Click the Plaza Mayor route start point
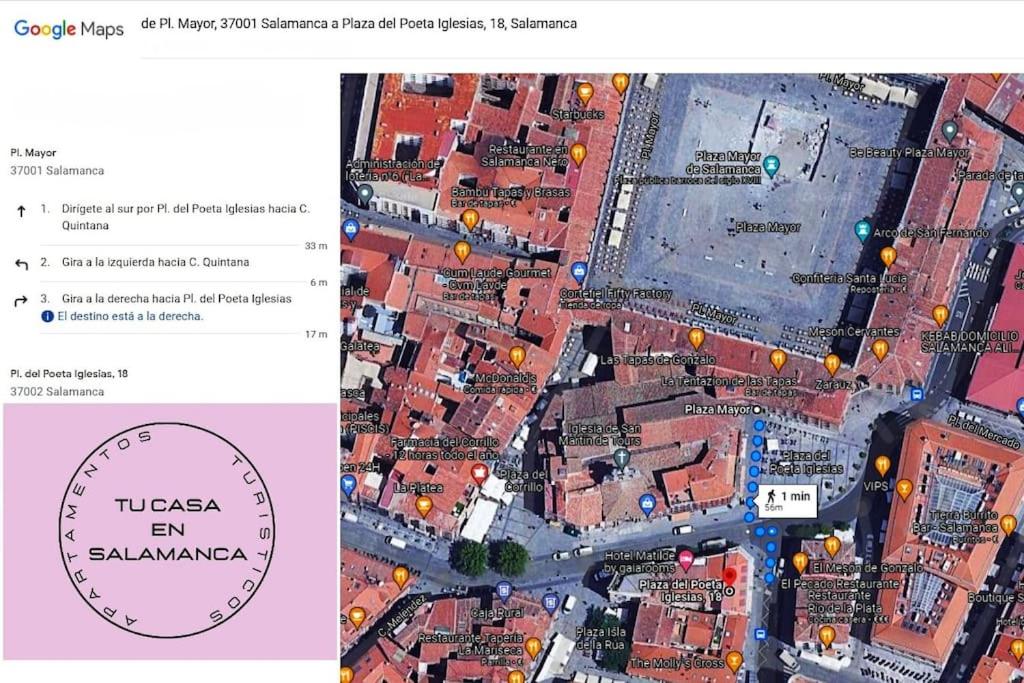 (757, 410)
